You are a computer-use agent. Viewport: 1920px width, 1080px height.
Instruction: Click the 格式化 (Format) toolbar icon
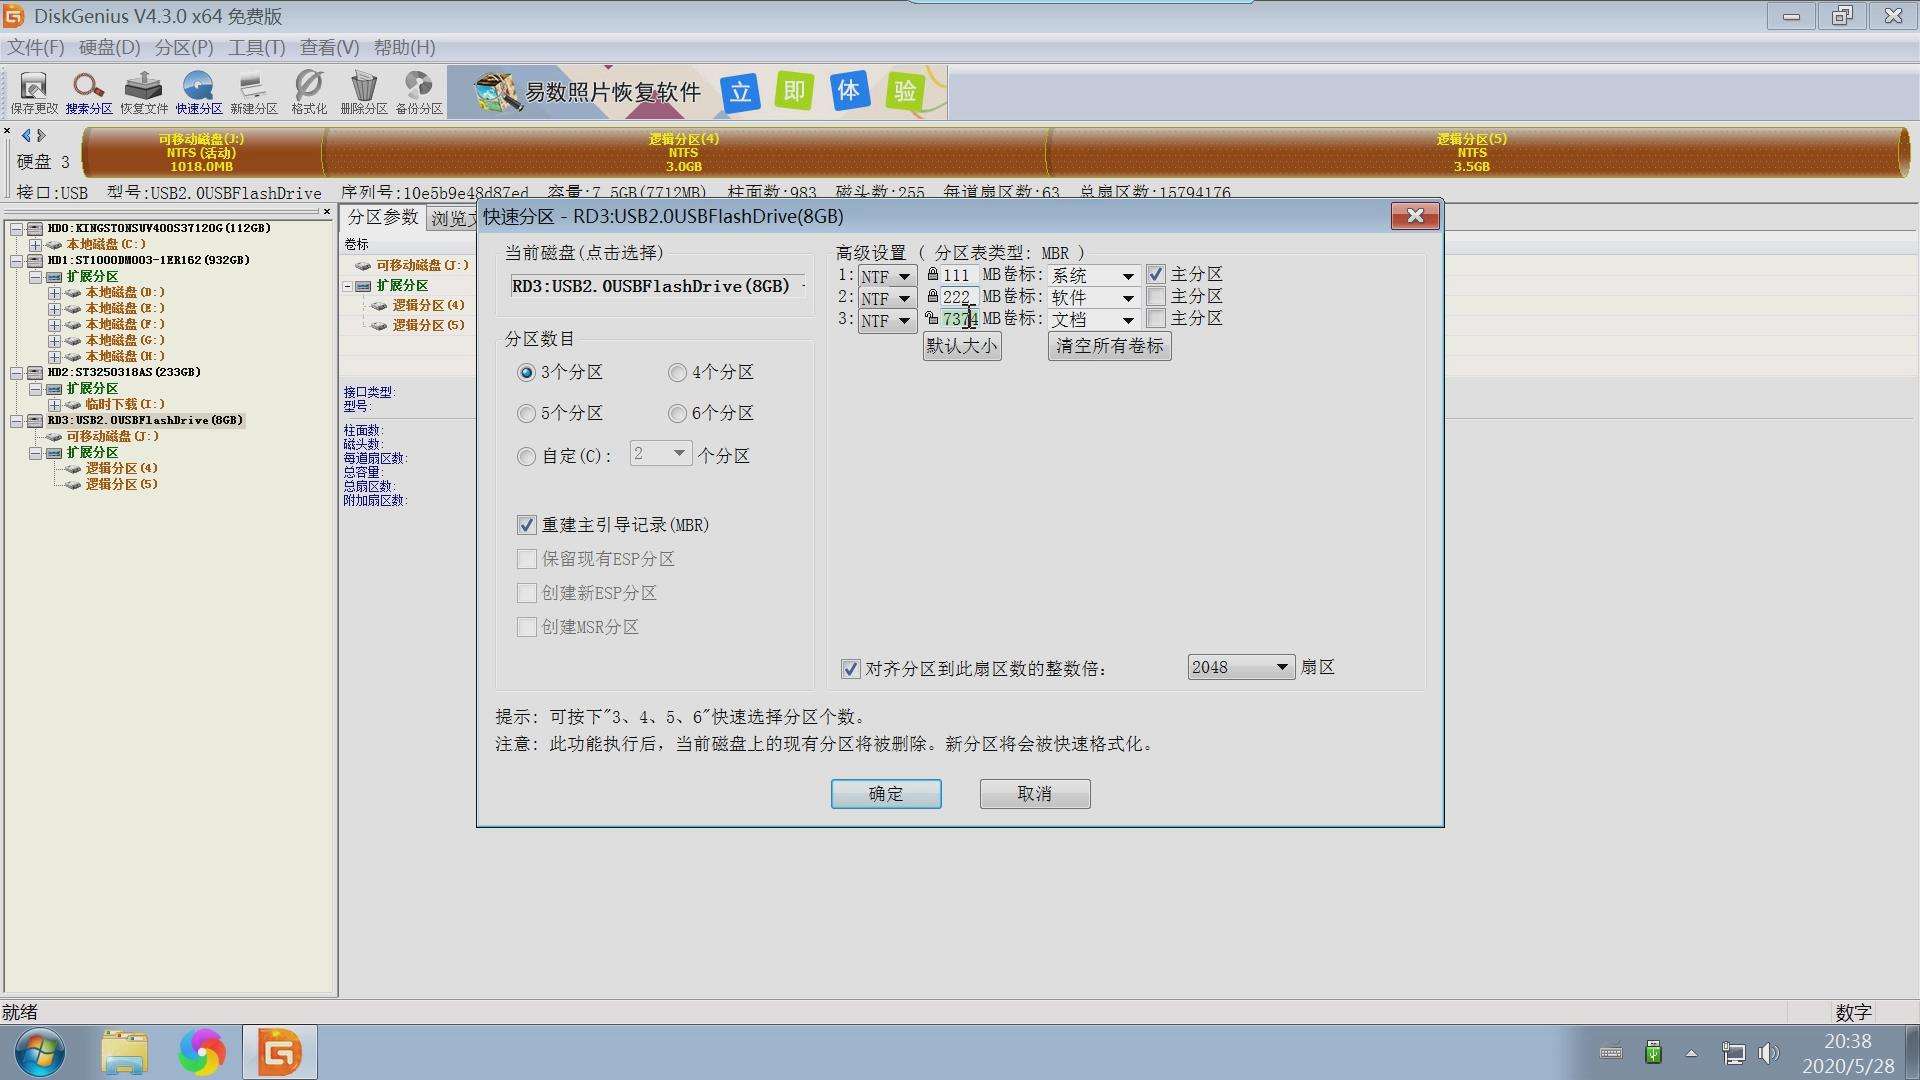point(308,92)
